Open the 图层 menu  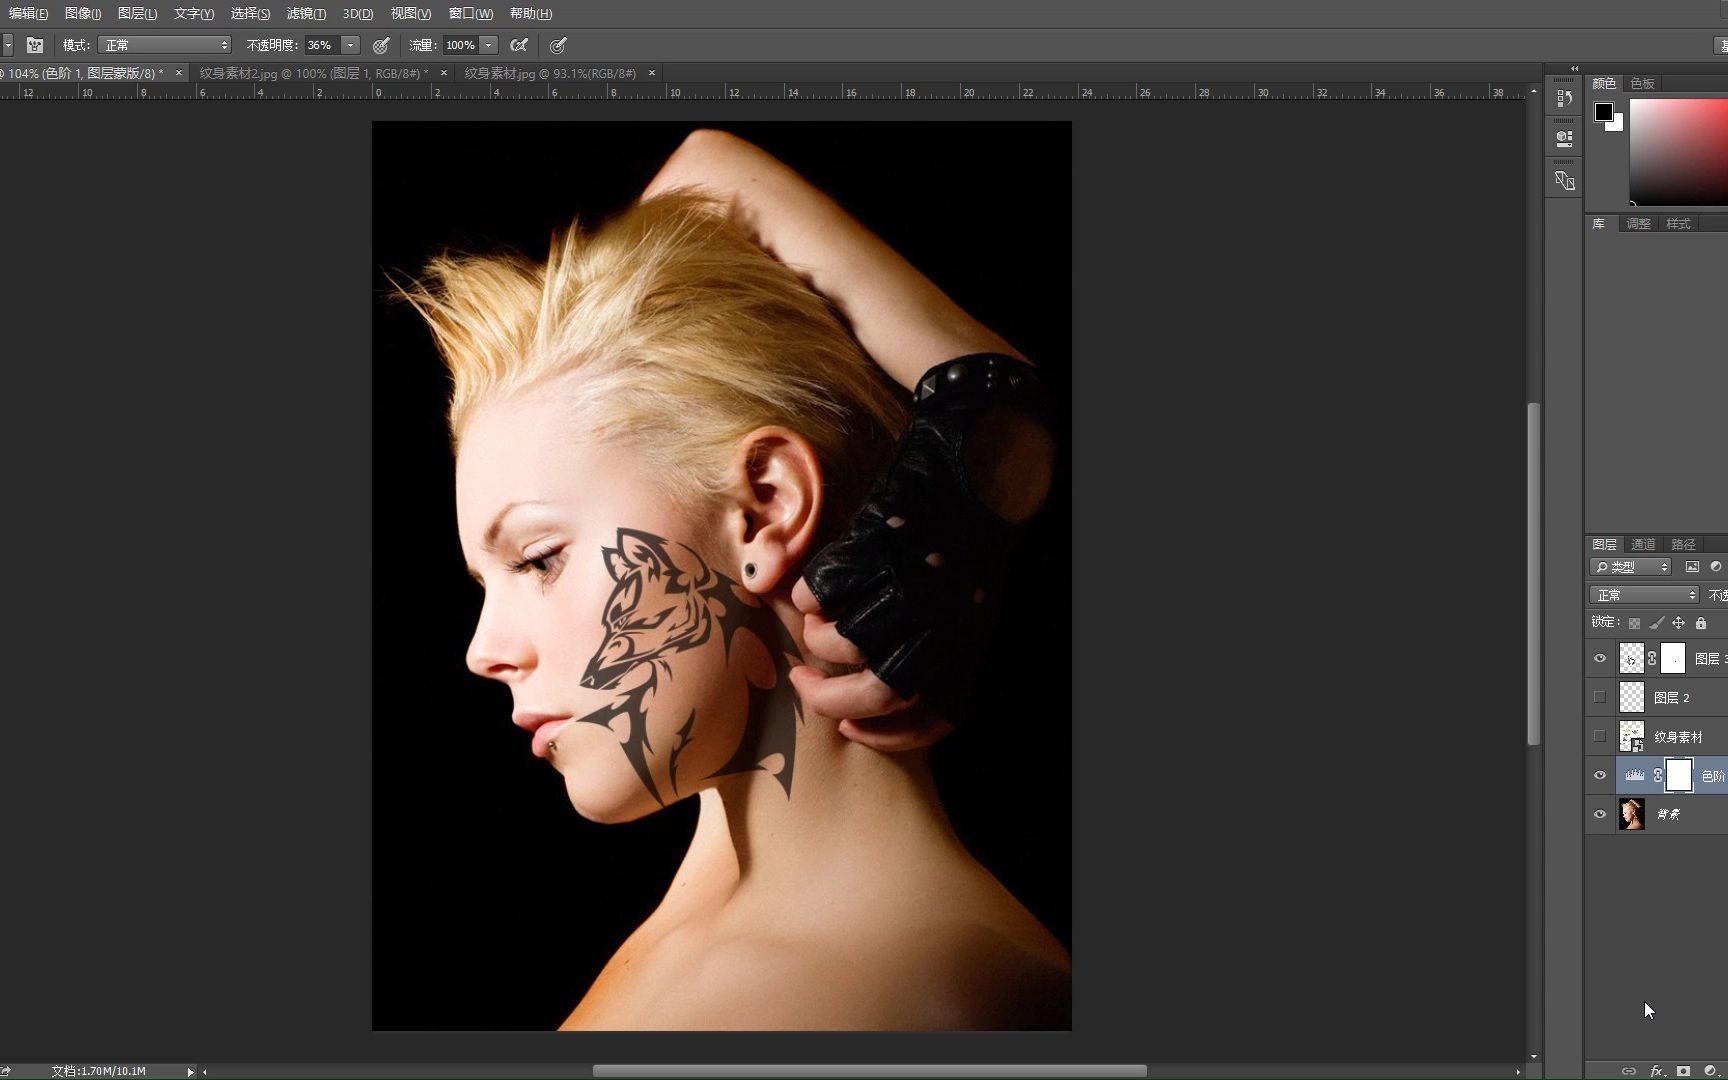pyautogui.click(x=137, y=13)
